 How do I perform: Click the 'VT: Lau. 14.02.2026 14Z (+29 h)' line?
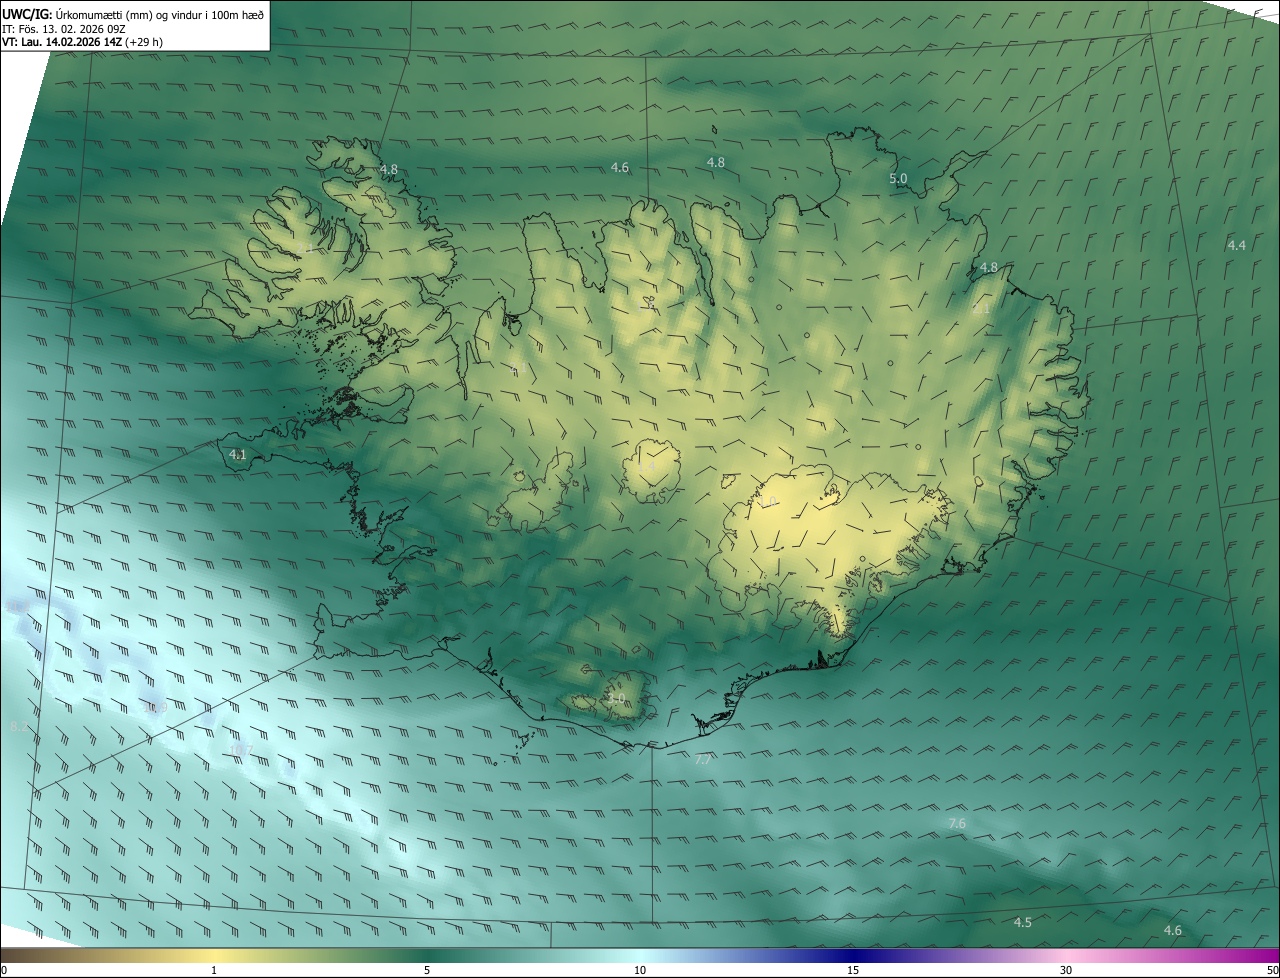[83, 42]
